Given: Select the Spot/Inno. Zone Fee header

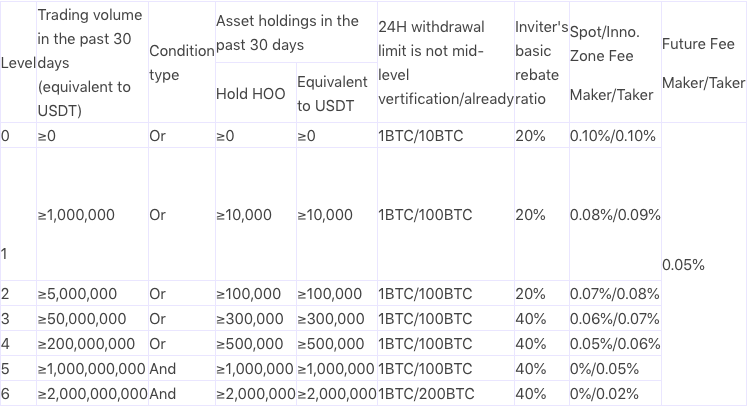Looking at the screenshot, I should pyautogui.click(x=615, y=63).
